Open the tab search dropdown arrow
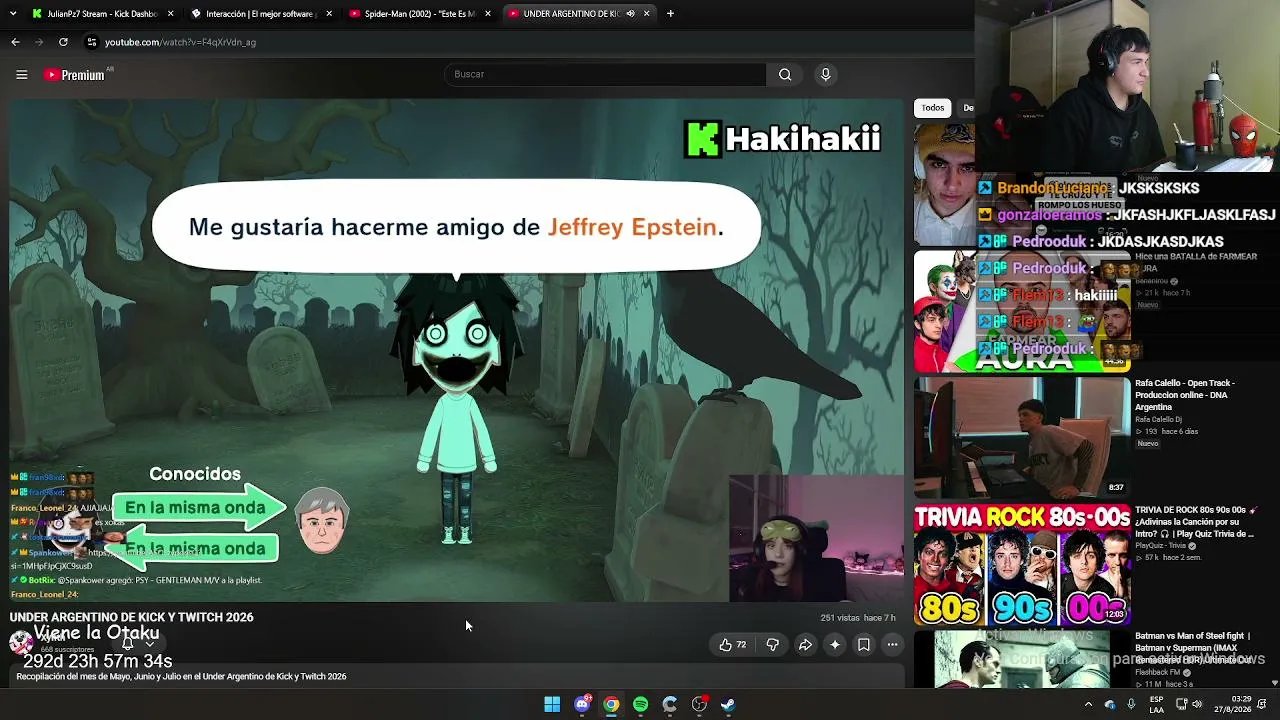Image resolution: width=1280 pixels, height=720 pixels. tap(12, 14)
